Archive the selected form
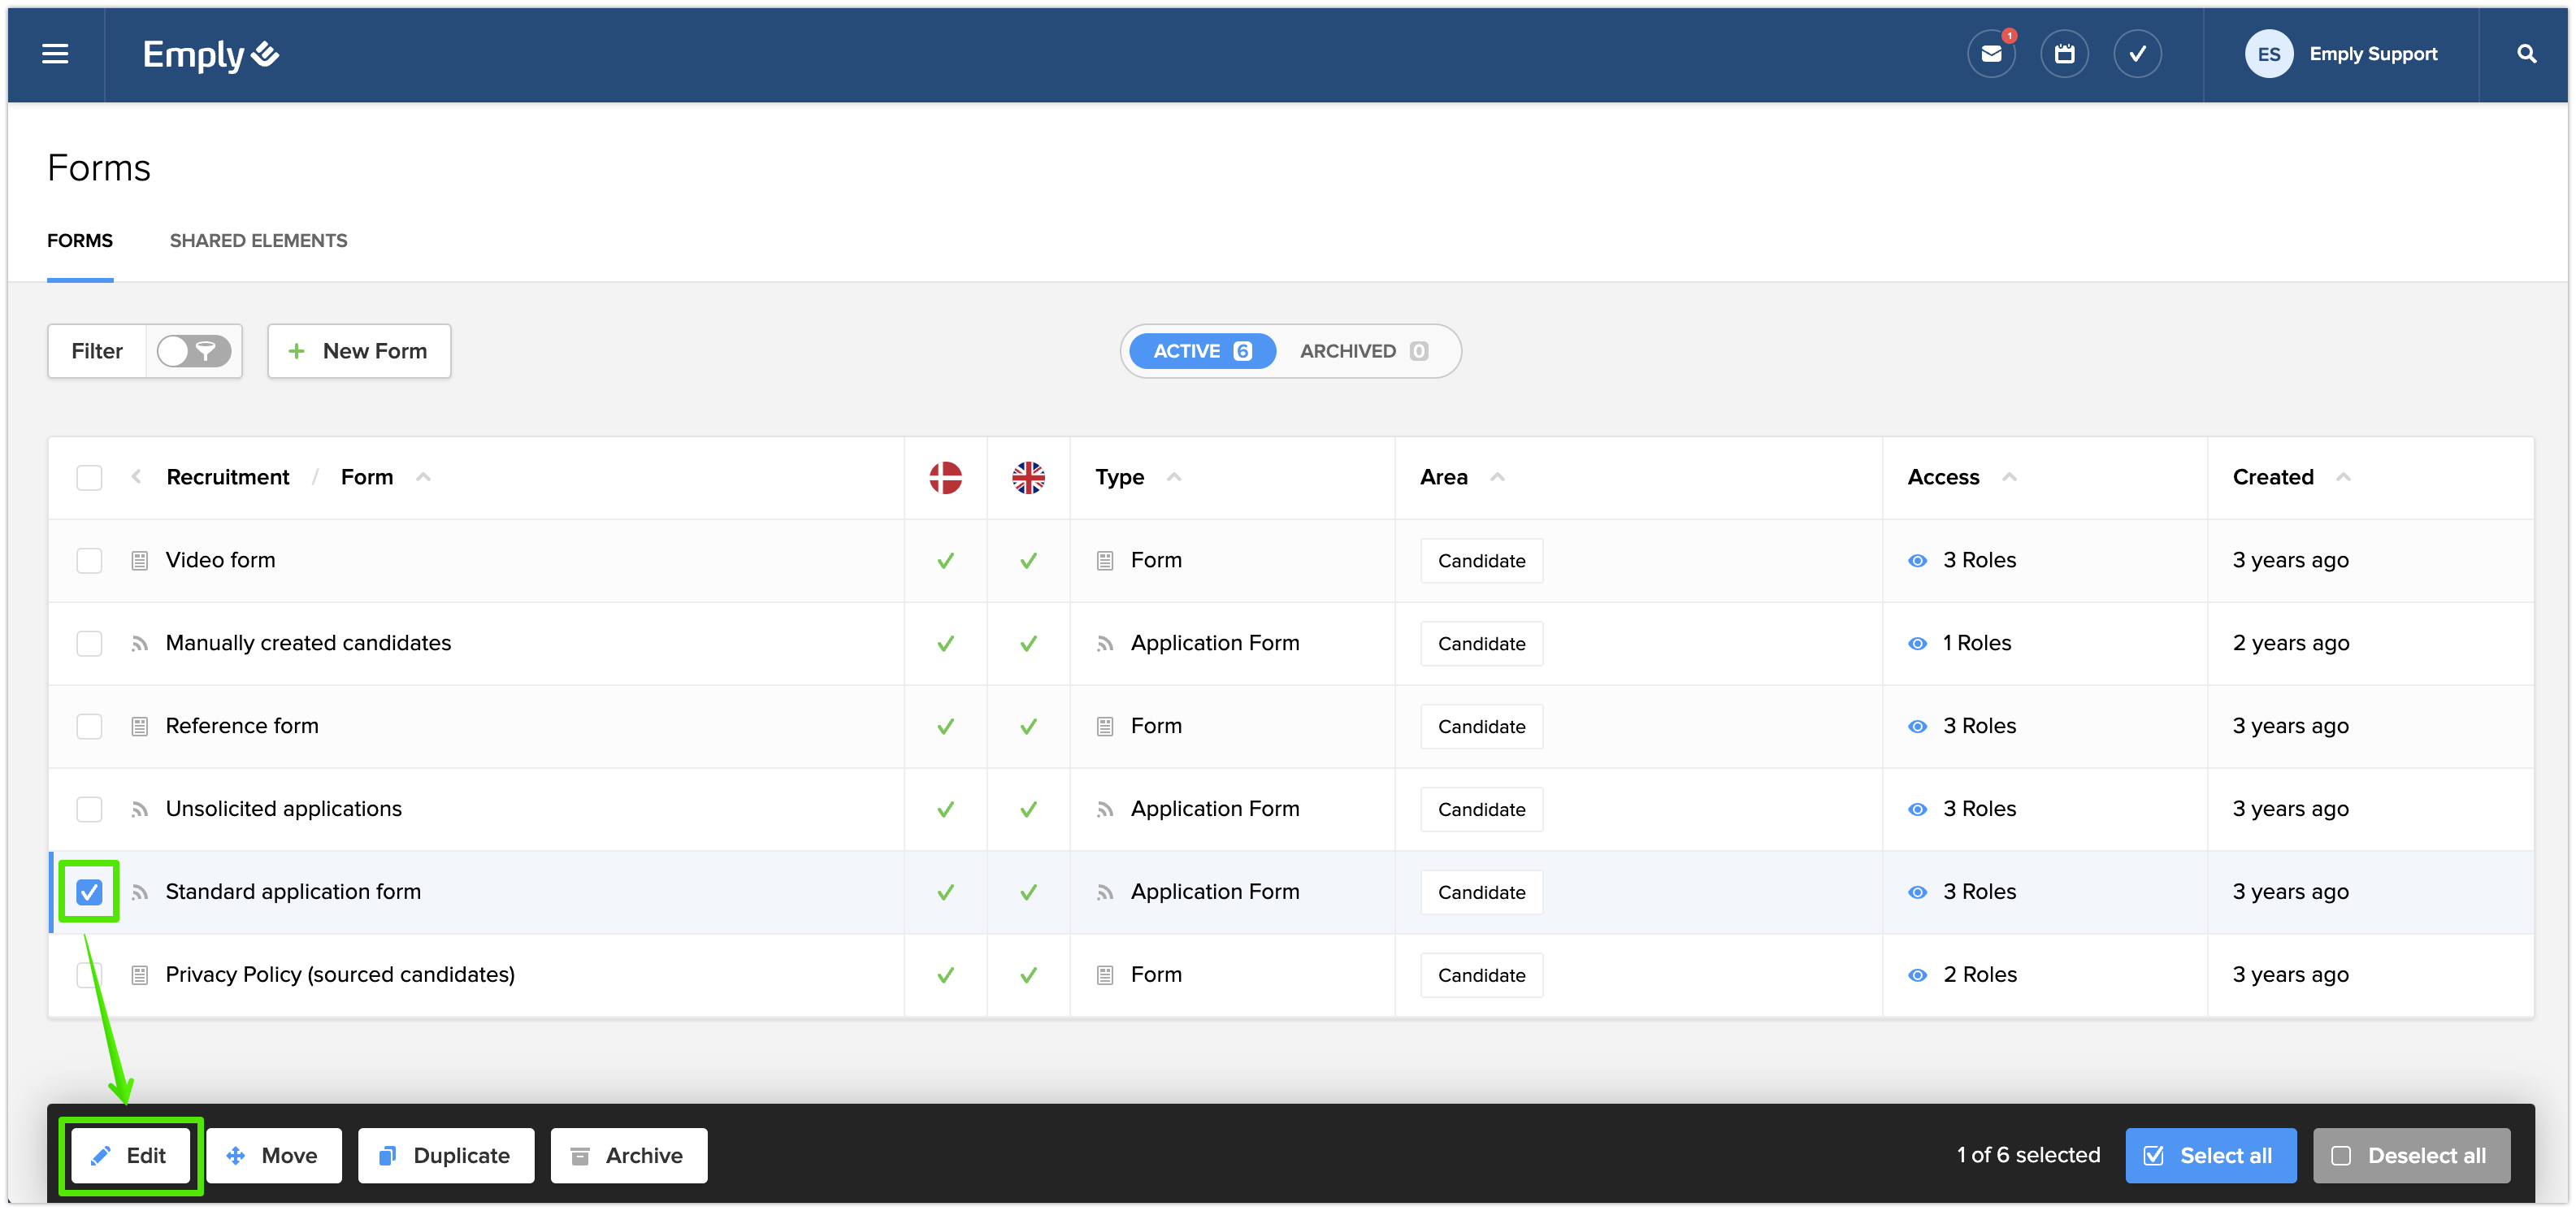The image size is (2576, 1211). click(x=629, y=1156)
